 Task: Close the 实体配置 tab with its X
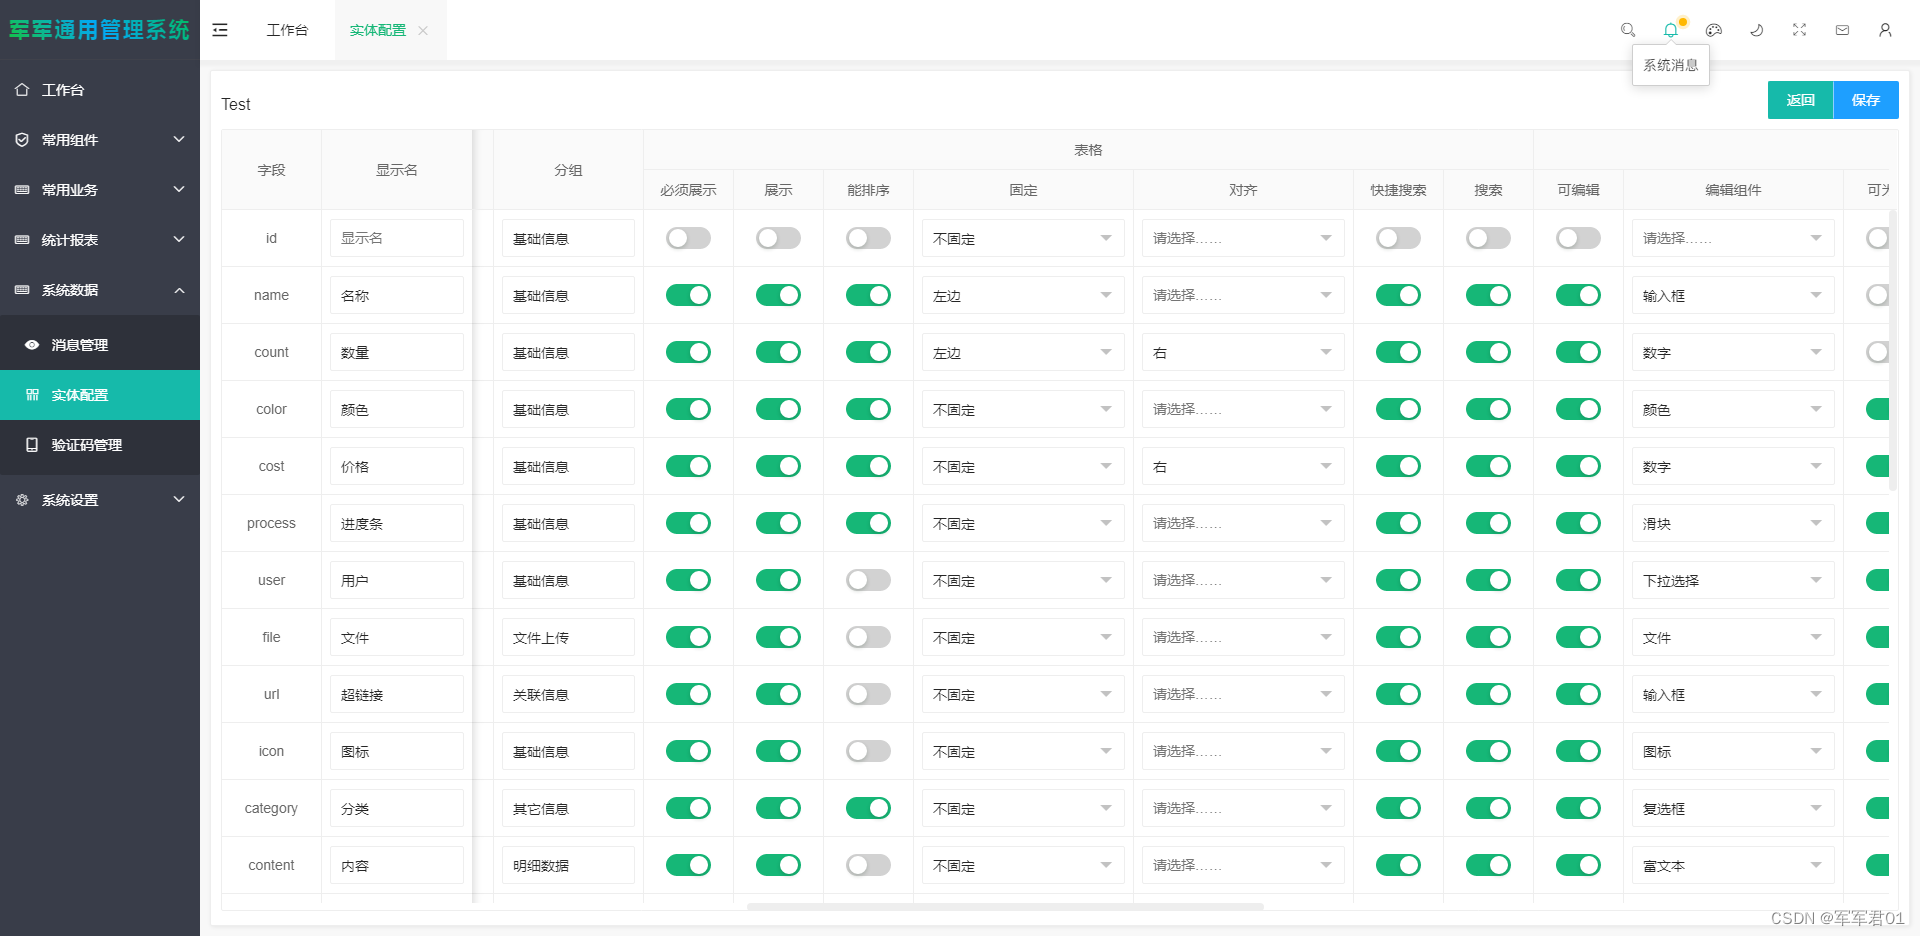423,31
